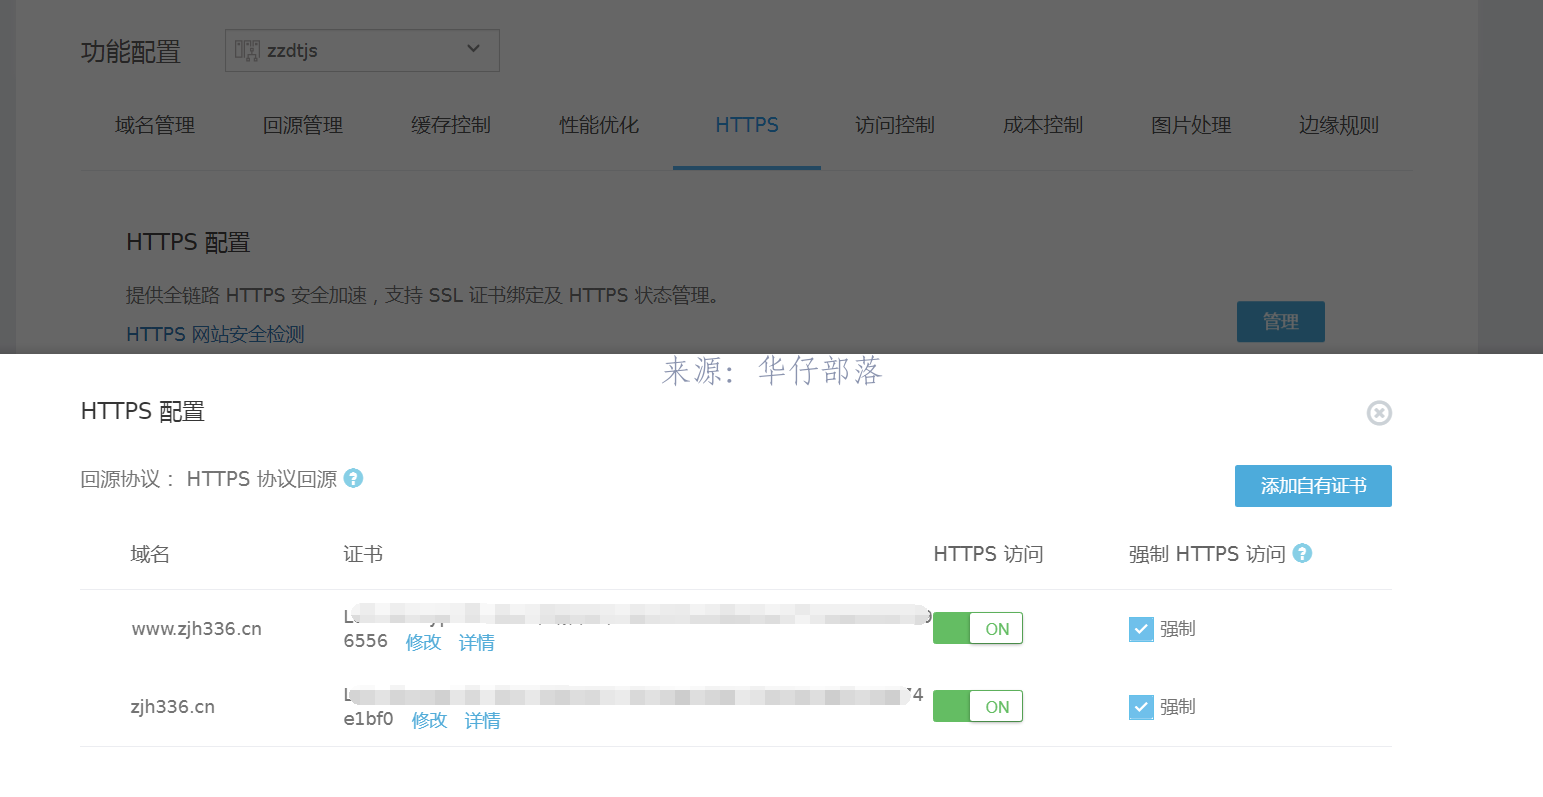Click help icon beside 强制 HTTPS 访问 header
Screen dimensions: 1543x797
1302,553
